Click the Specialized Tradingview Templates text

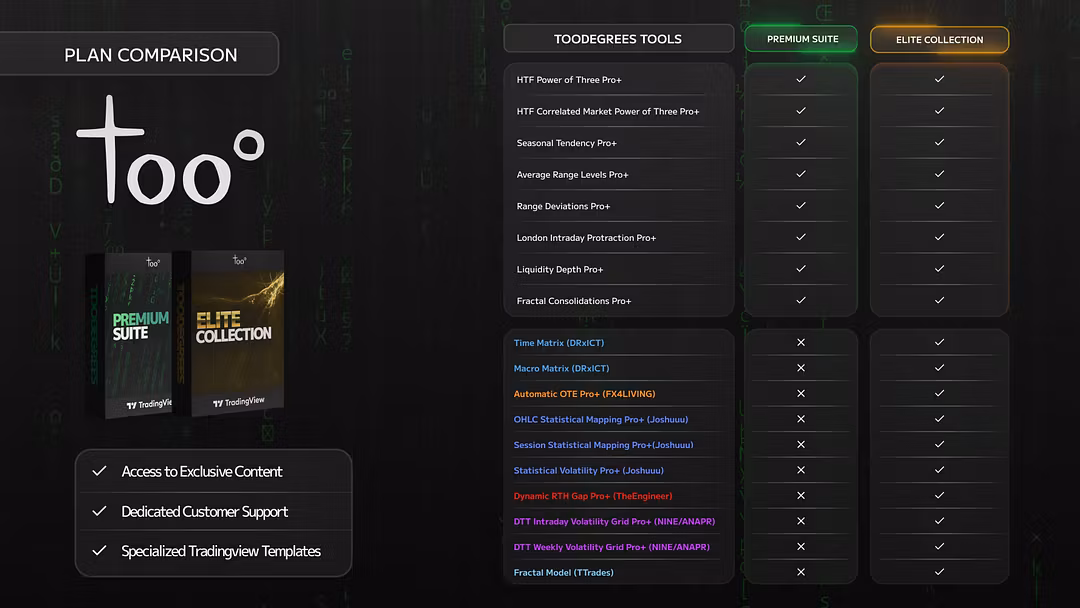[x=221, y=551]
